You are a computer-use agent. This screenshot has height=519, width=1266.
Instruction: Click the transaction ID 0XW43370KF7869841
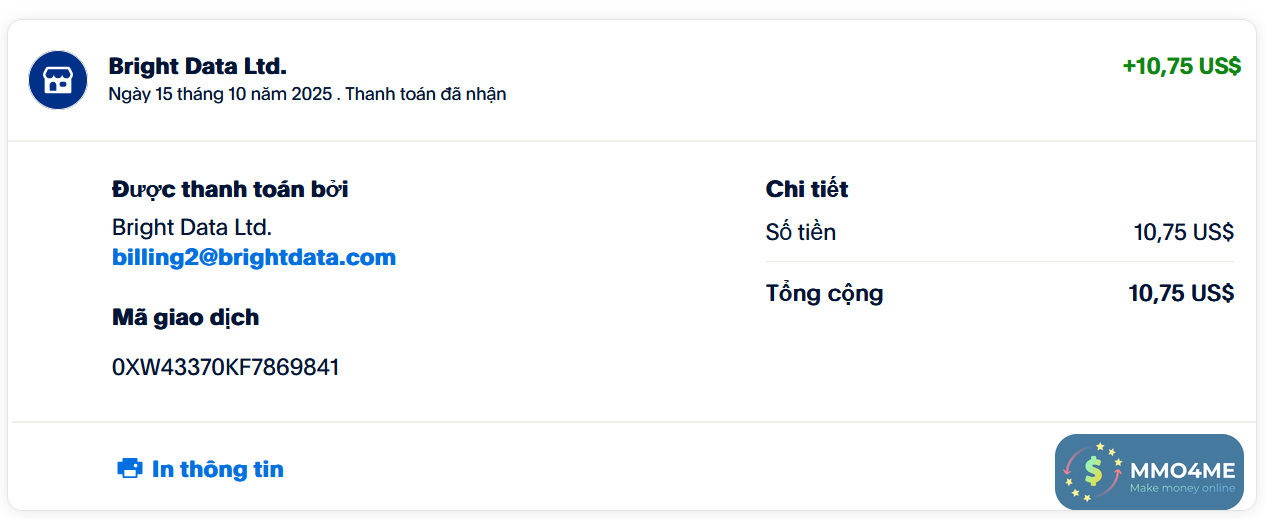click(225, 367)
